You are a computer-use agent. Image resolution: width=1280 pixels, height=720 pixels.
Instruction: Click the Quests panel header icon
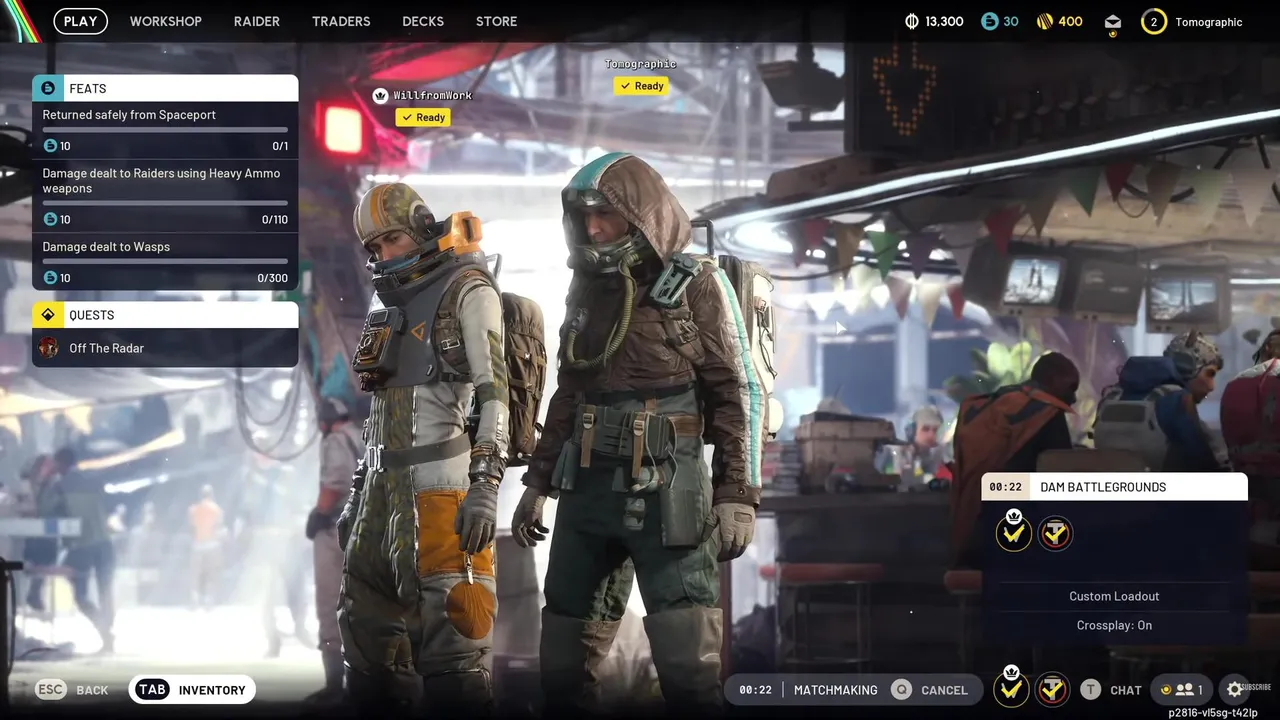tap(48, 315)
